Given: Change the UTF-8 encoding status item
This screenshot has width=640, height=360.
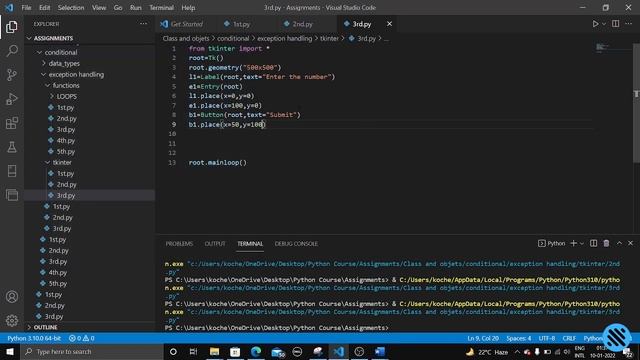Looking at the screenshot, I should click(547, 338).
